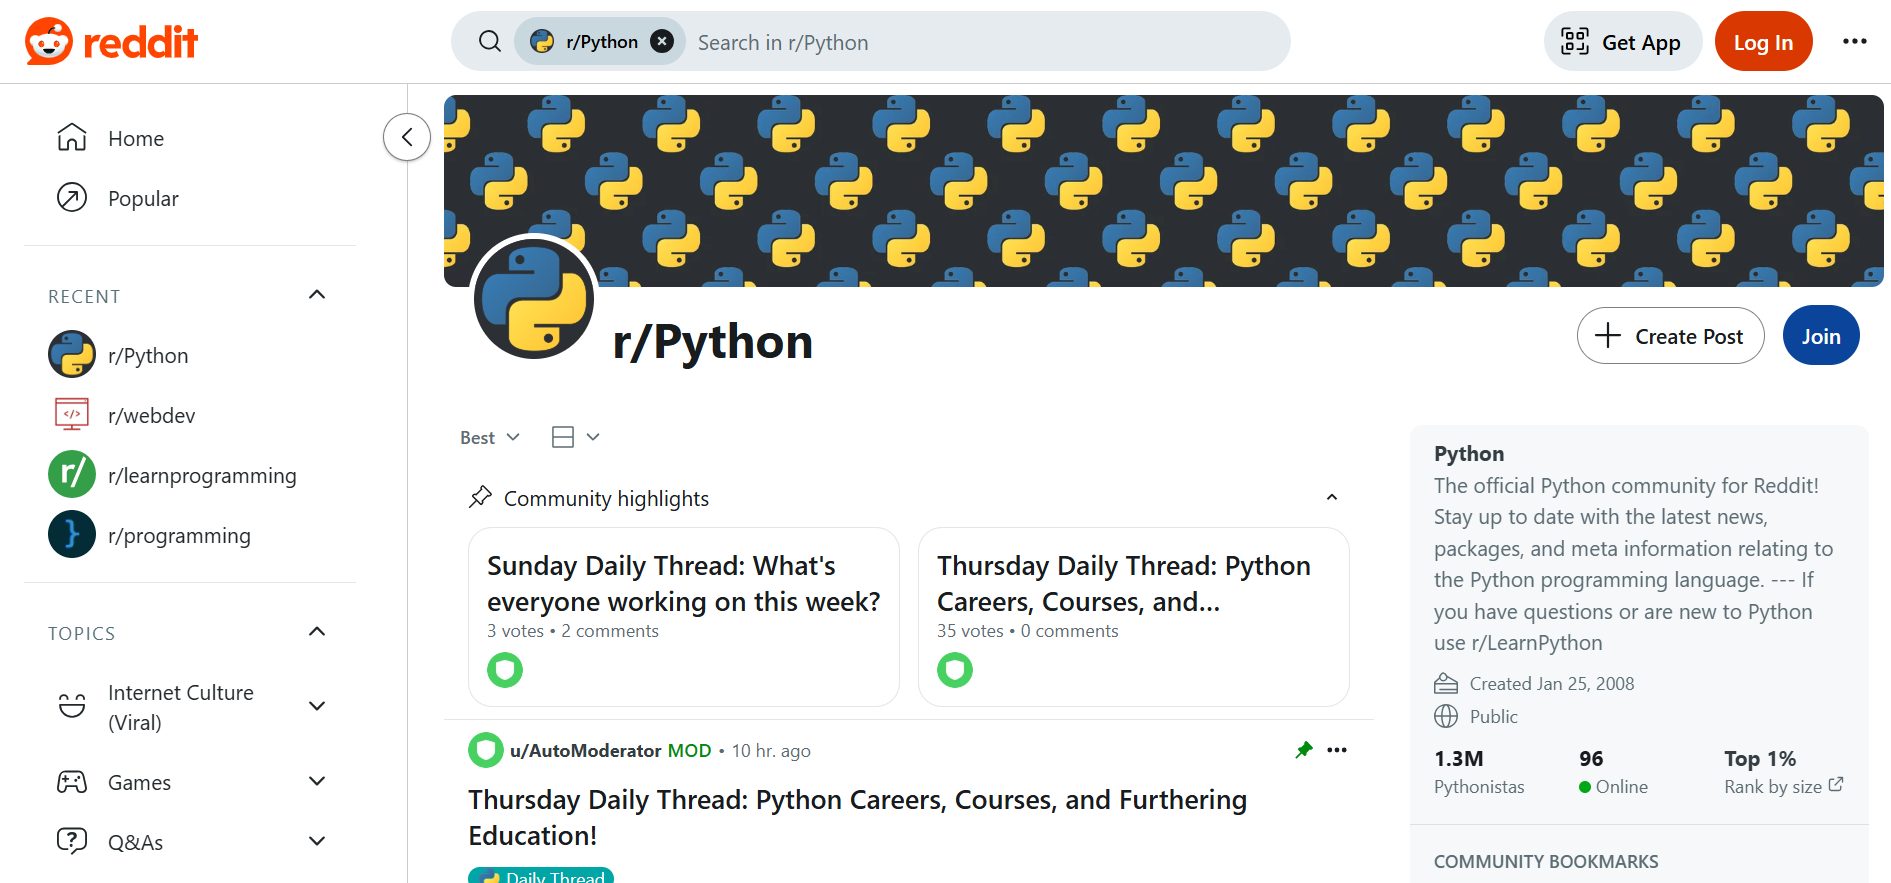Open r/webdev from recent list
This screenshot has width=1891, height=883.
(x=190, y=415)
